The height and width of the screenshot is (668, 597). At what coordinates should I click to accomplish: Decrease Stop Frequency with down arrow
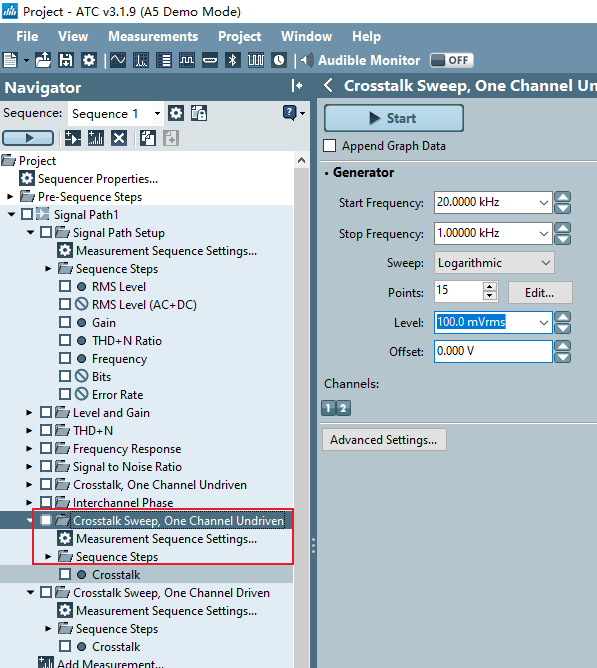(x=563, y=239)
